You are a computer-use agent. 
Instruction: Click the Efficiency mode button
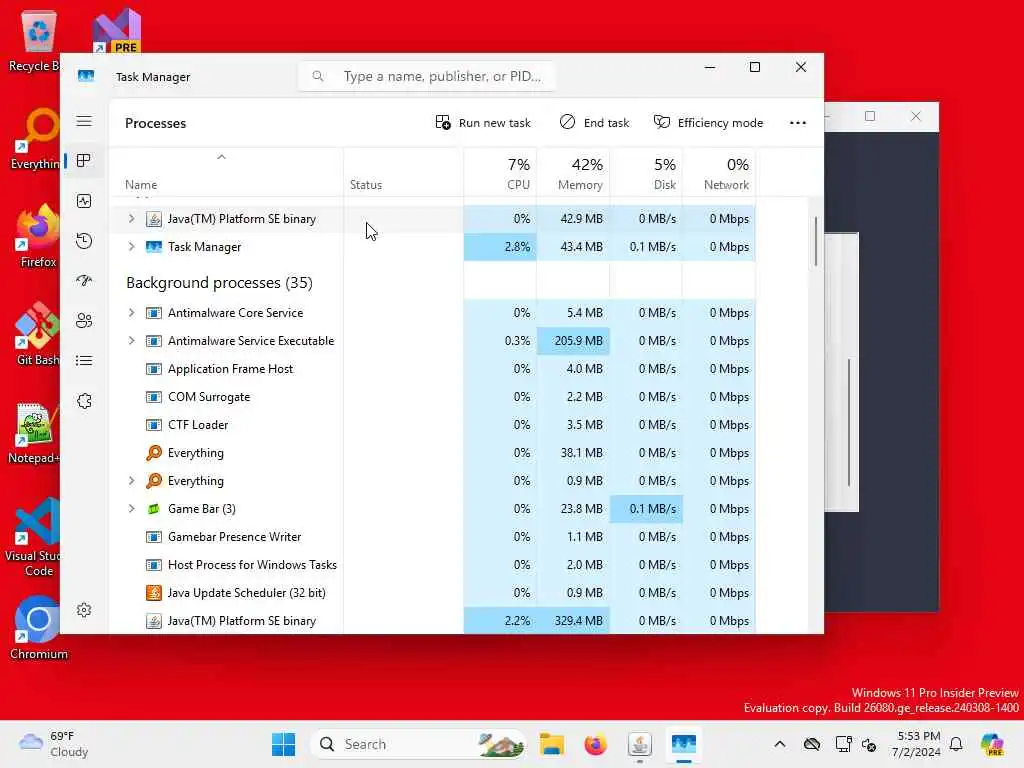(709, 123)
